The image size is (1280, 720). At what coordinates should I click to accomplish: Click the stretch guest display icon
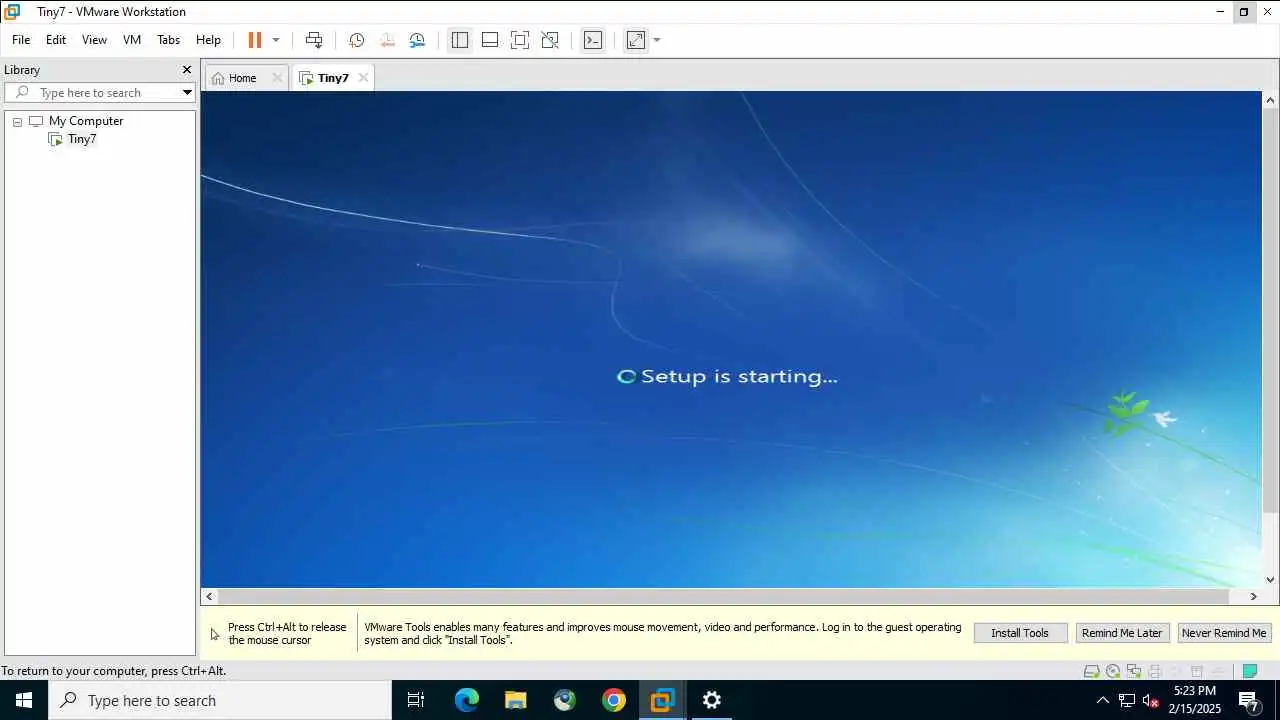636,40
